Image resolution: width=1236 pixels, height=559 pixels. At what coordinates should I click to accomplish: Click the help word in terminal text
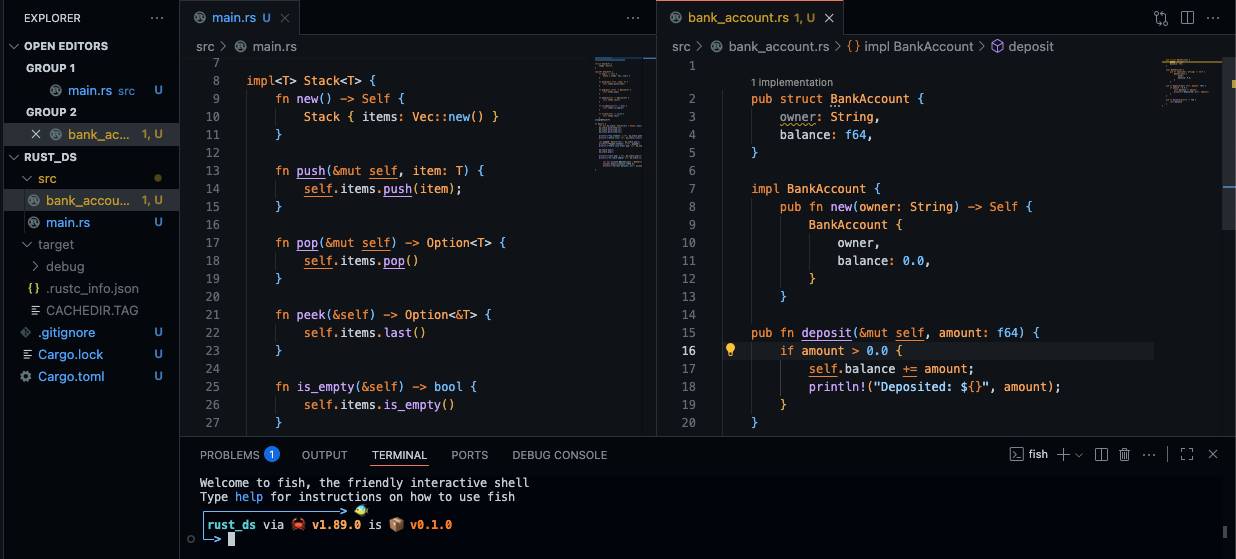249,497
